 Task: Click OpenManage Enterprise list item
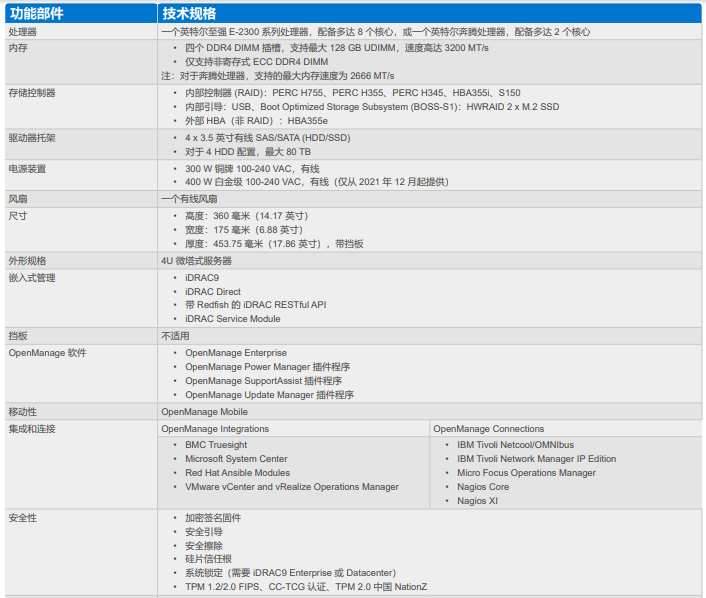point(236,353)
